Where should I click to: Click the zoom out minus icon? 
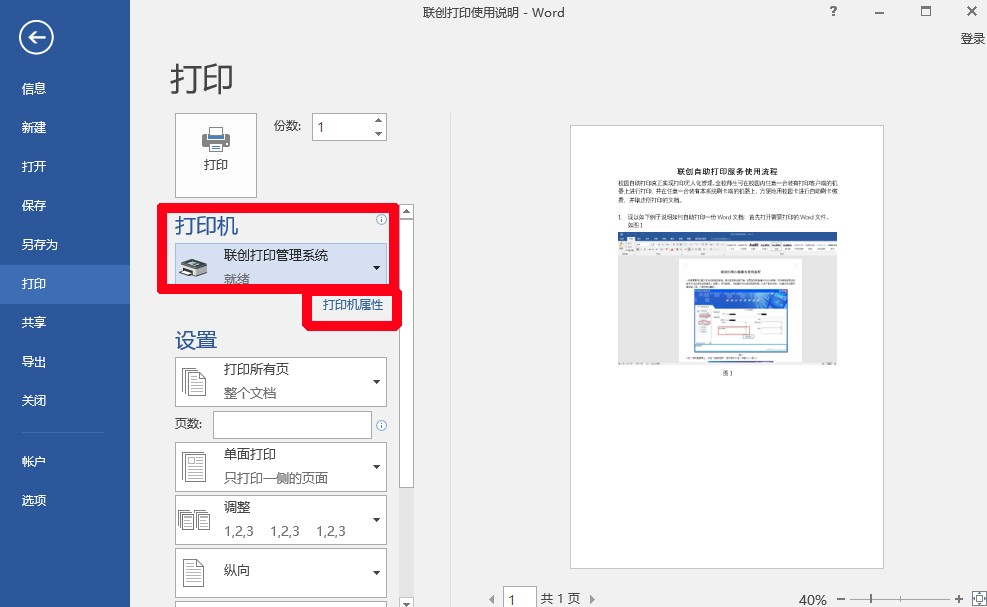tap(841, 599)
